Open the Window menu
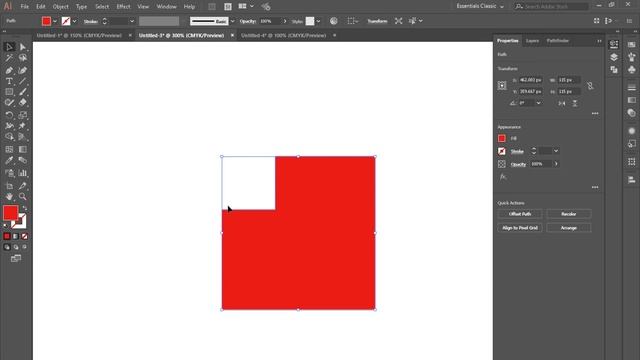640x360 pixels. 167,7
